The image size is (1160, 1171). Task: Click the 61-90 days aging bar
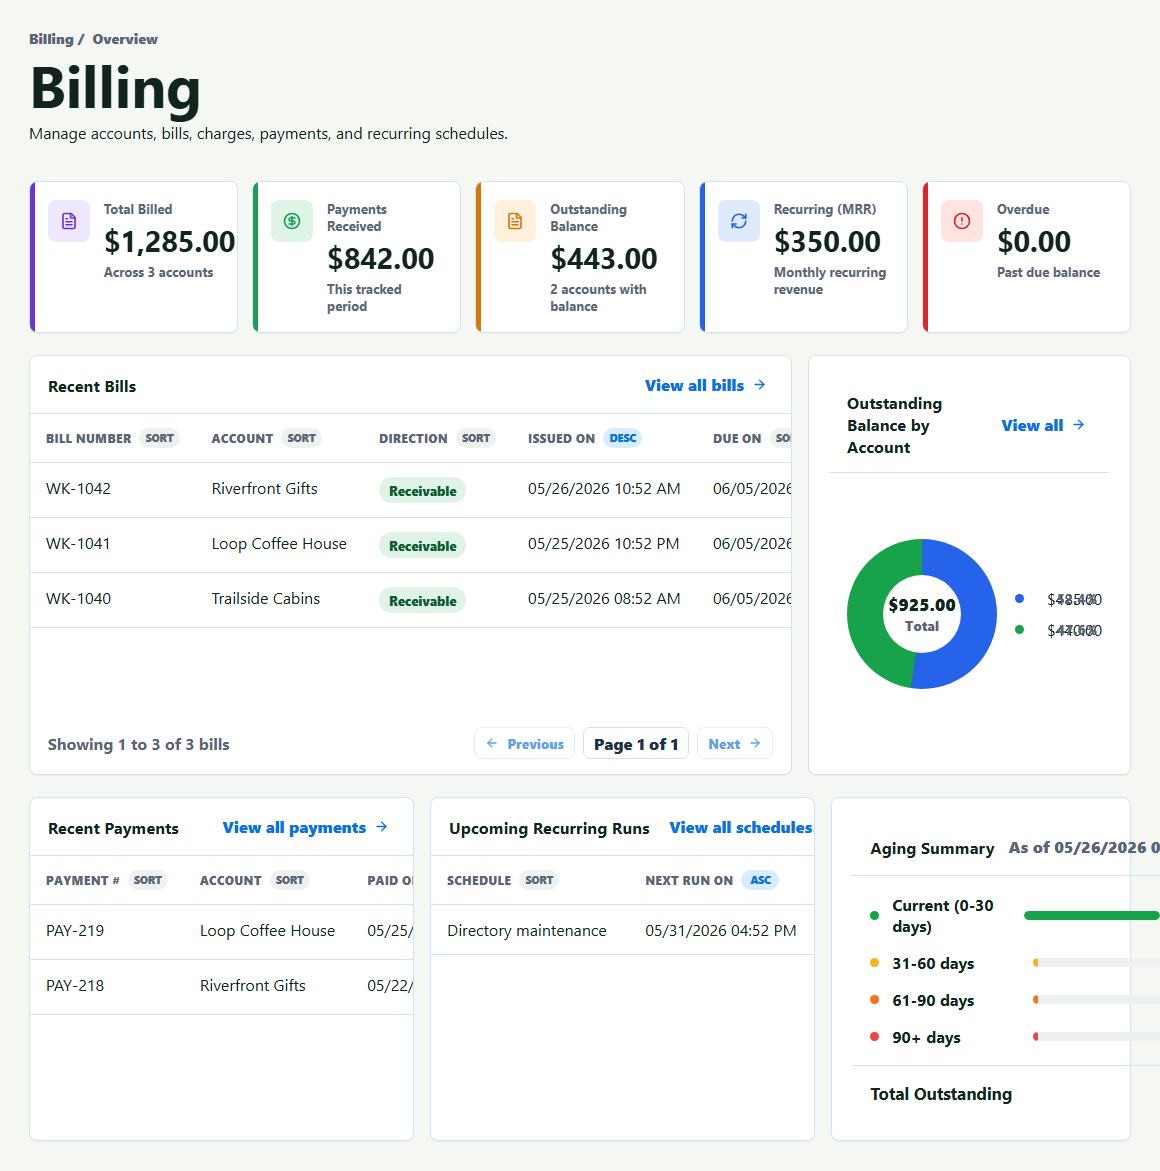[x=1096, y=999]
